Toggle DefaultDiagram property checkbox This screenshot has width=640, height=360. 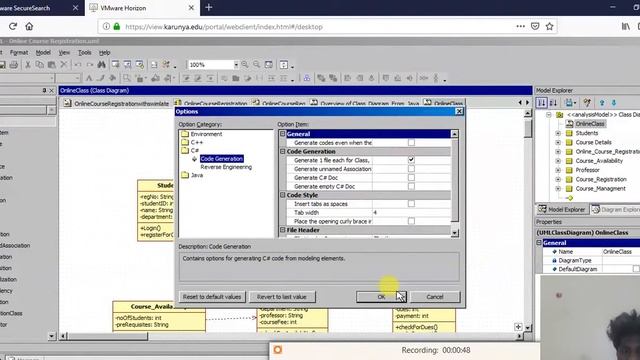click(x=636, y=269)
